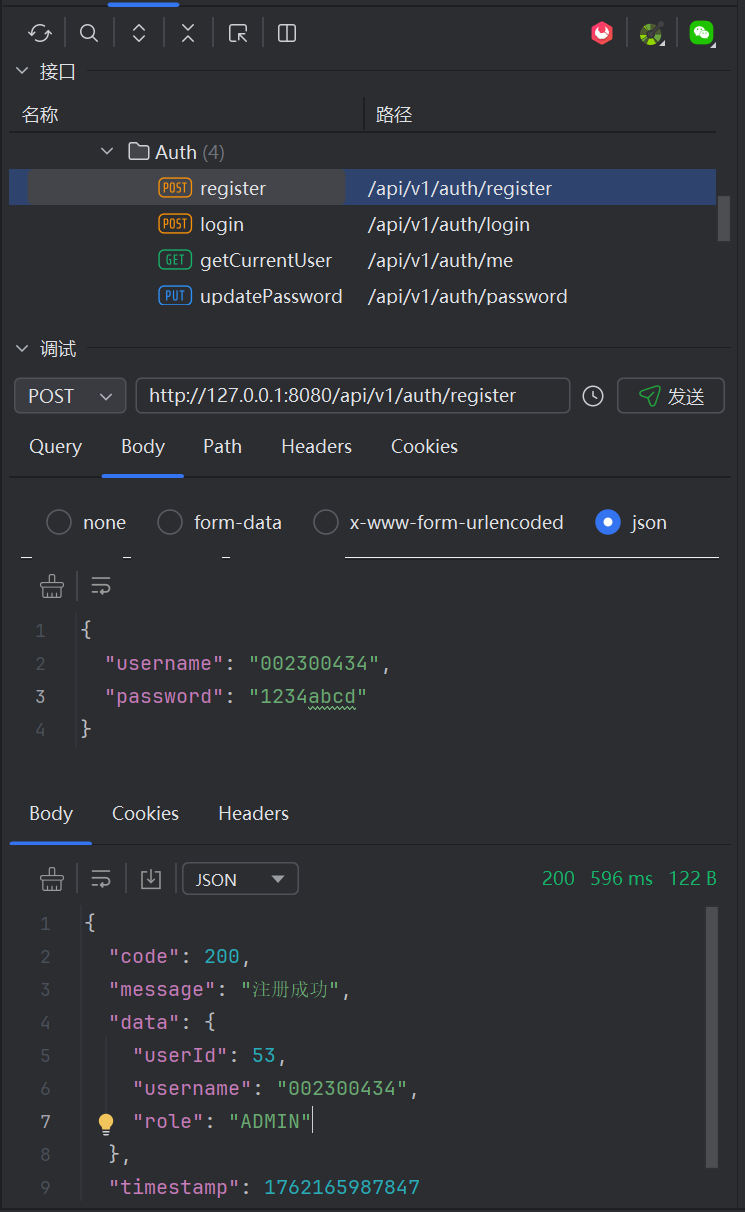Image resolution: width=745 pixels, height=1212 pixels.
Task: Click the path /api/v1/auth/me
Action: [x=440, y=260]
